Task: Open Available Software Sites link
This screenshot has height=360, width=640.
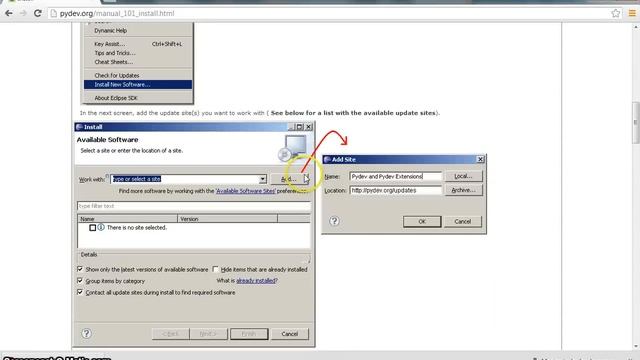Action: 245,191
